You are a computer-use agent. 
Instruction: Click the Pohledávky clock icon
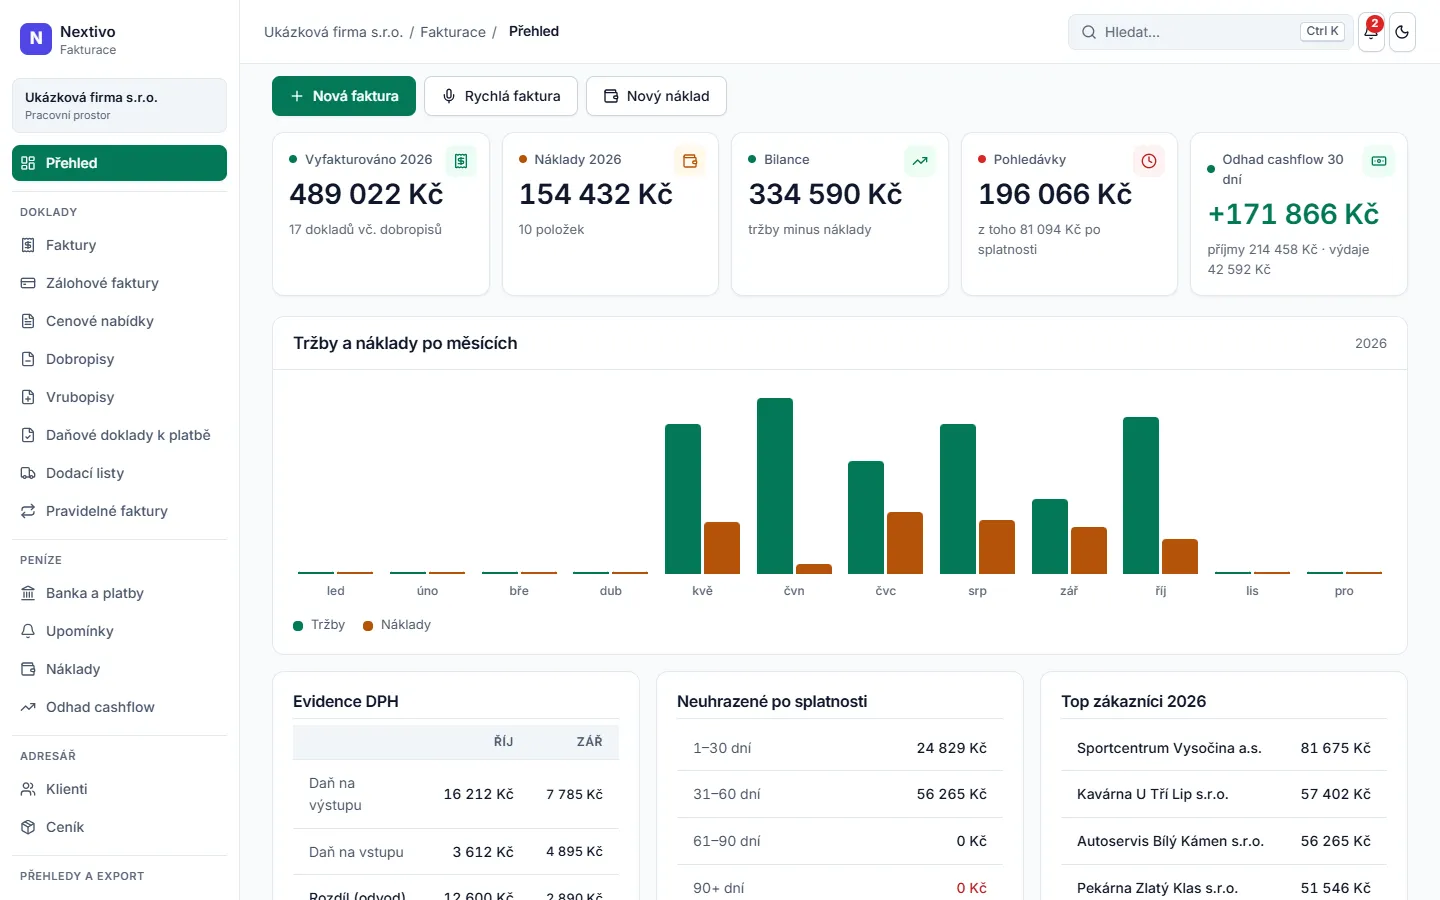point(1149,161)
